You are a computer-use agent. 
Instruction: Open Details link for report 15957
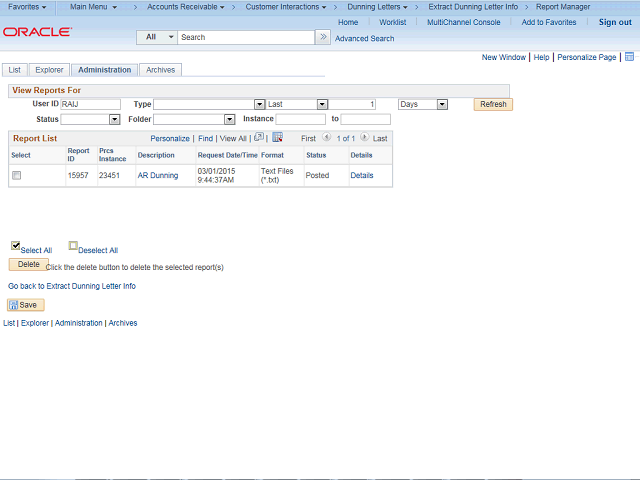coord(362,175)
